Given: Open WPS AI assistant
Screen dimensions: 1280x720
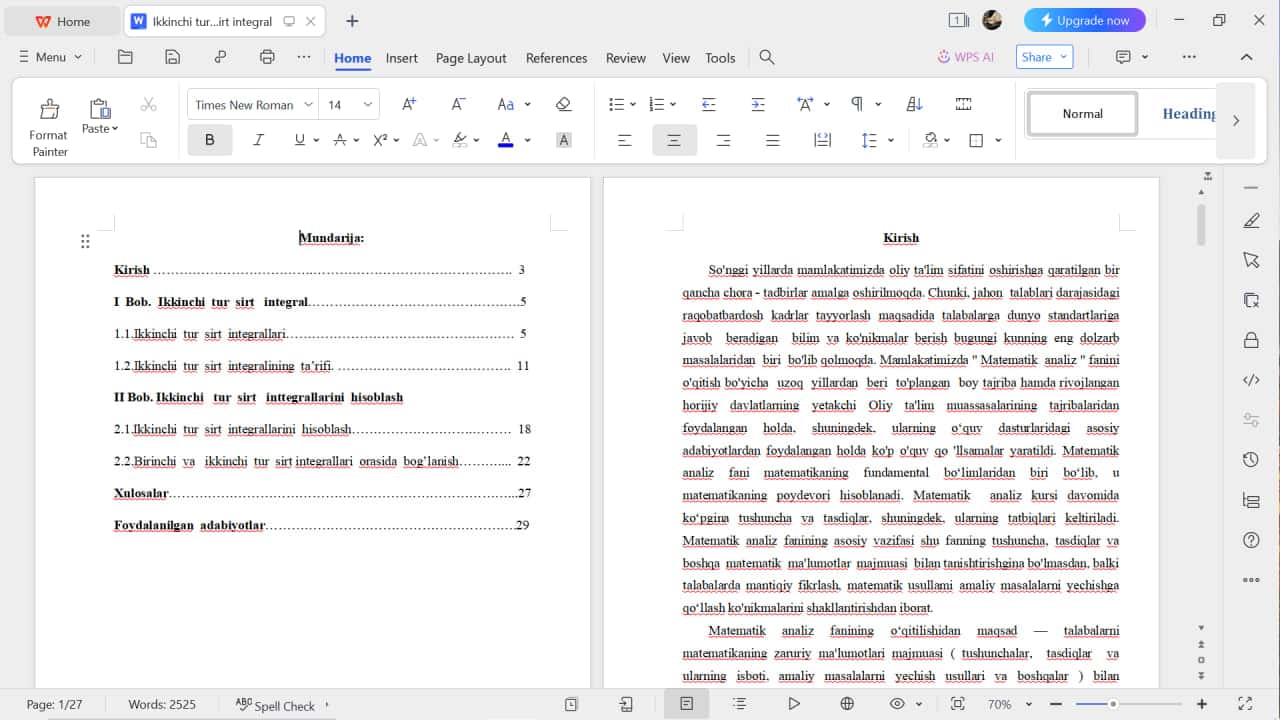Looking at the screenshot, I should tap(966, 57).
